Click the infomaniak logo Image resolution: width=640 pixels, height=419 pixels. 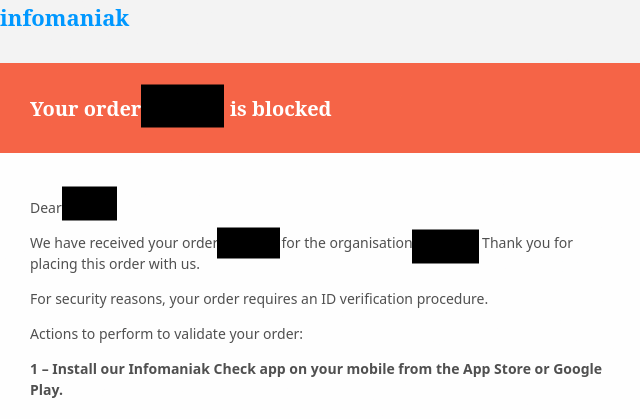[x=64, y=18]
